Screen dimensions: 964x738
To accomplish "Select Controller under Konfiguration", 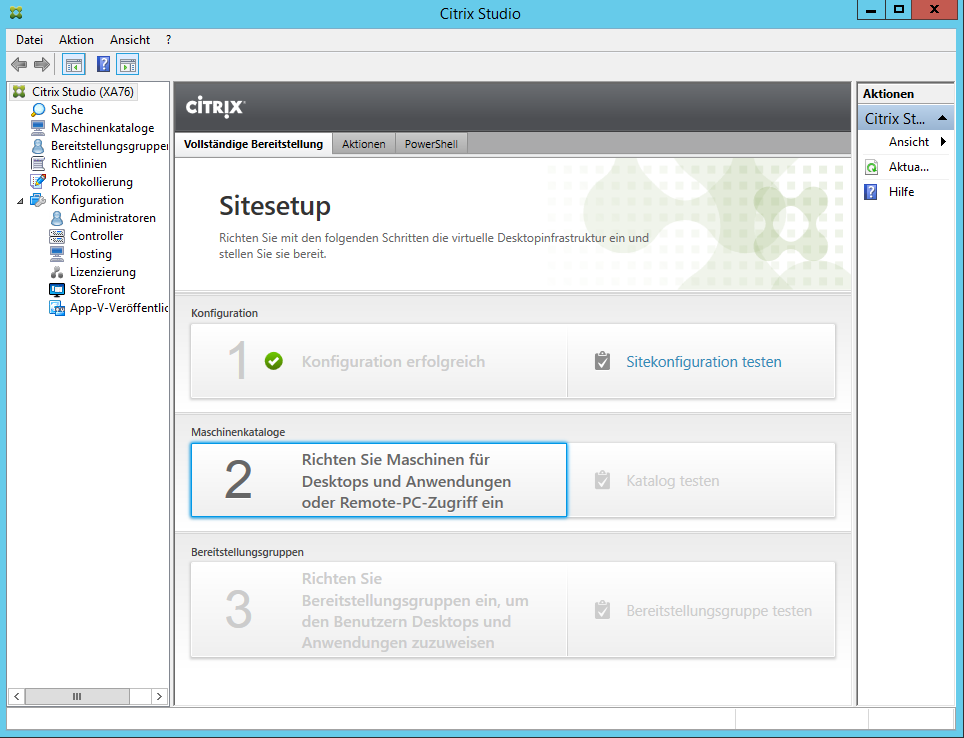I will click(x=97, y=236).
